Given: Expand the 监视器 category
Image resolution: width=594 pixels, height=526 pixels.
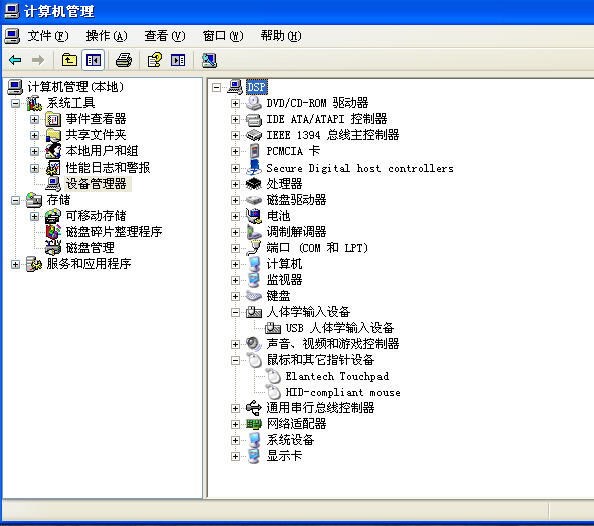Looking at the screenshot, I should coord(235,280).
